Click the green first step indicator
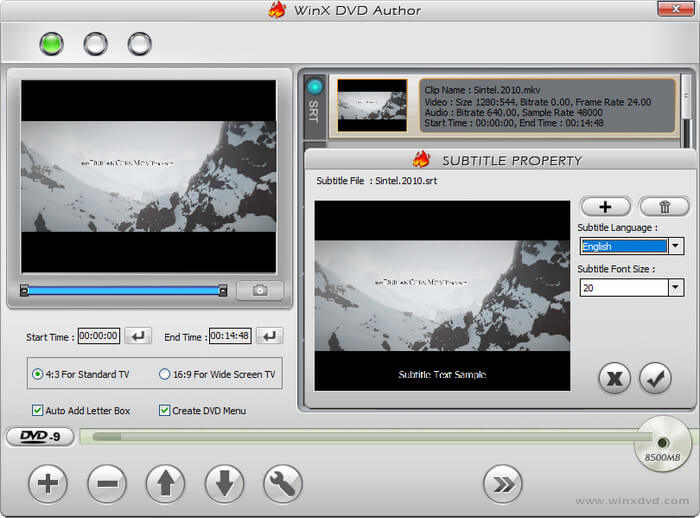 pyautogui.click(x=51, y=44)
